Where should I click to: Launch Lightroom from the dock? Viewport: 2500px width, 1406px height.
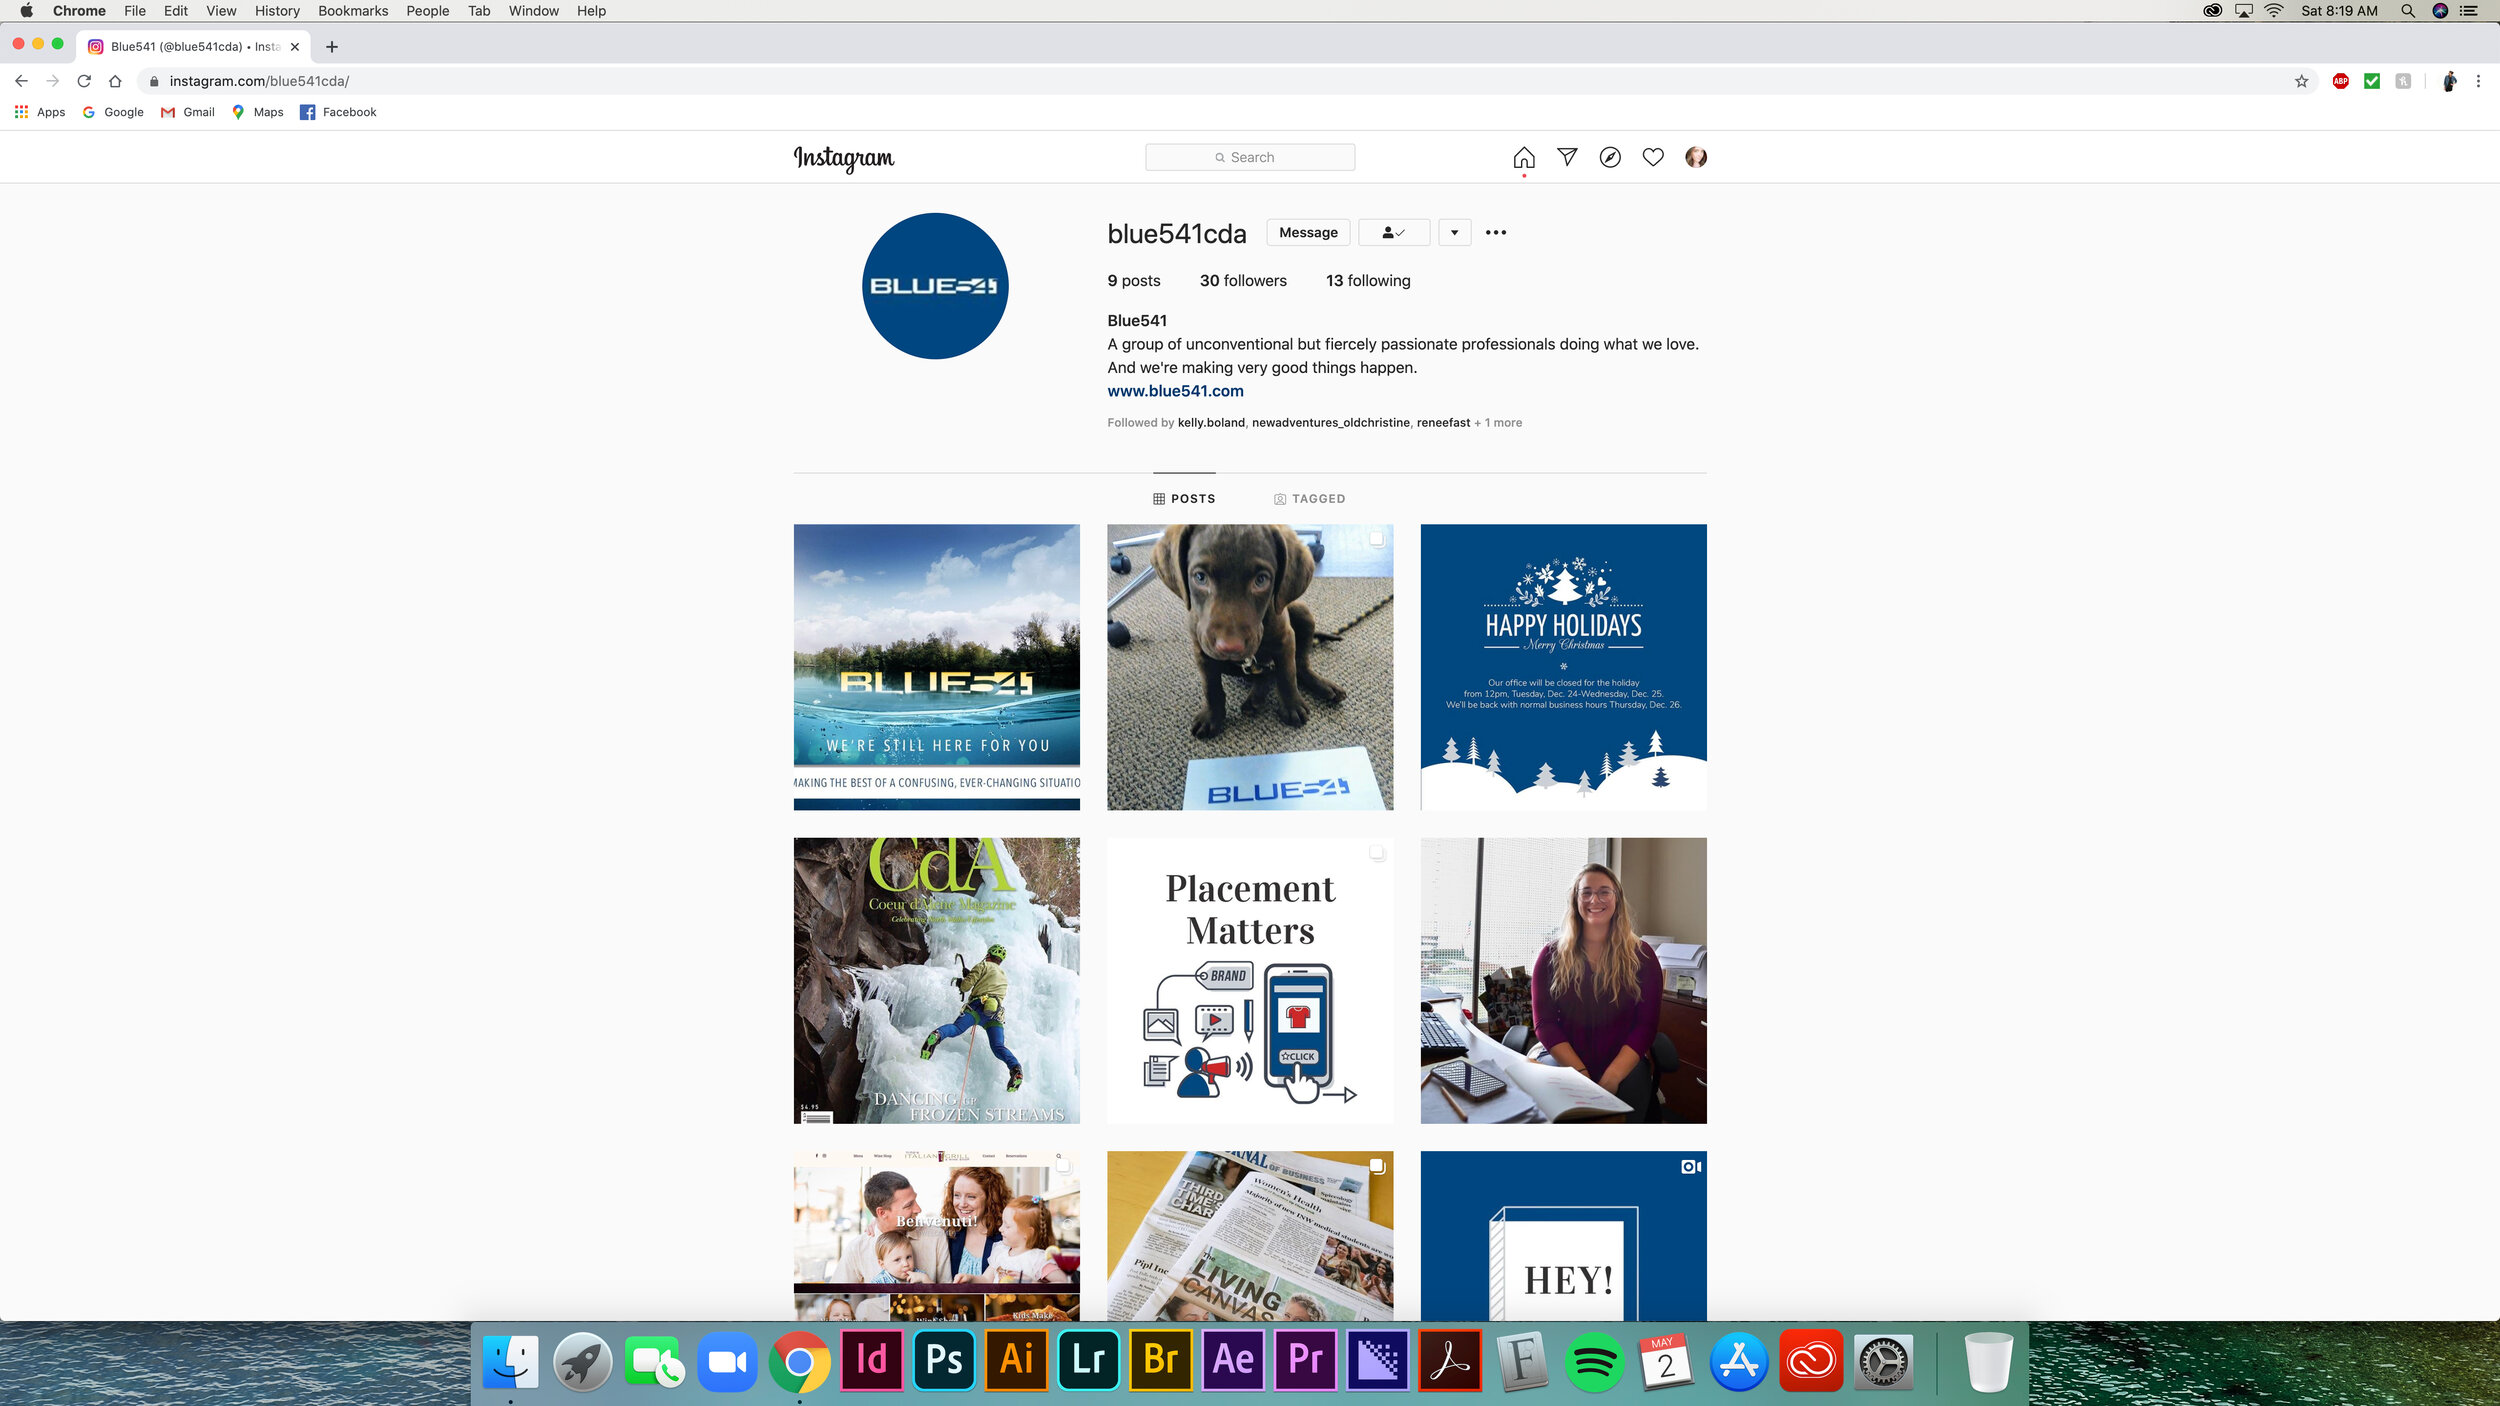tap(1088, 1360)
